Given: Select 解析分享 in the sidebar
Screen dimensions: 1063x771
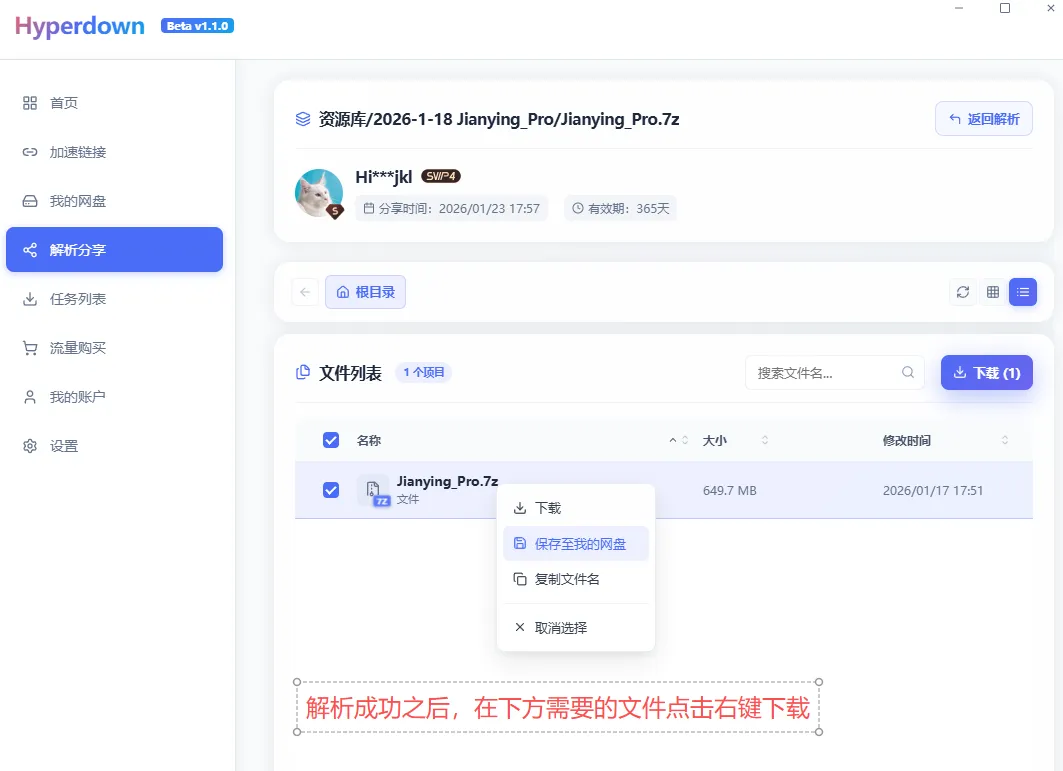Looking at the screenshot, I should (x=115, y=250).
